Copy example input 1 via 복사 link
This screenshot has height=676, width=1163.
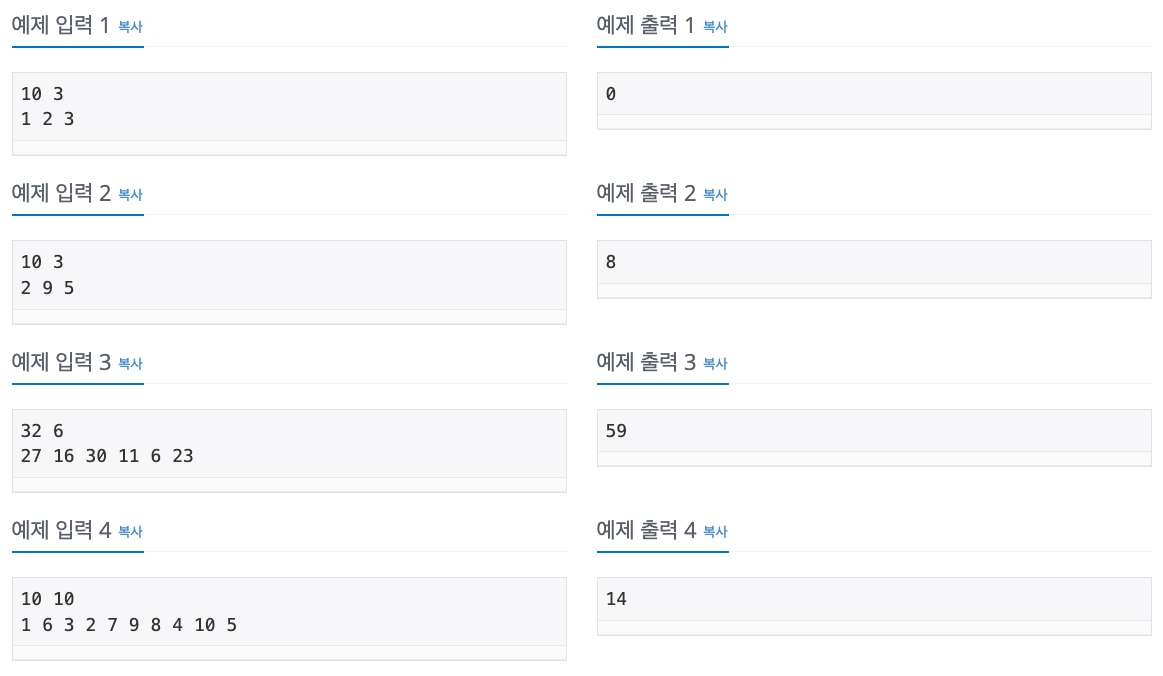130,27
